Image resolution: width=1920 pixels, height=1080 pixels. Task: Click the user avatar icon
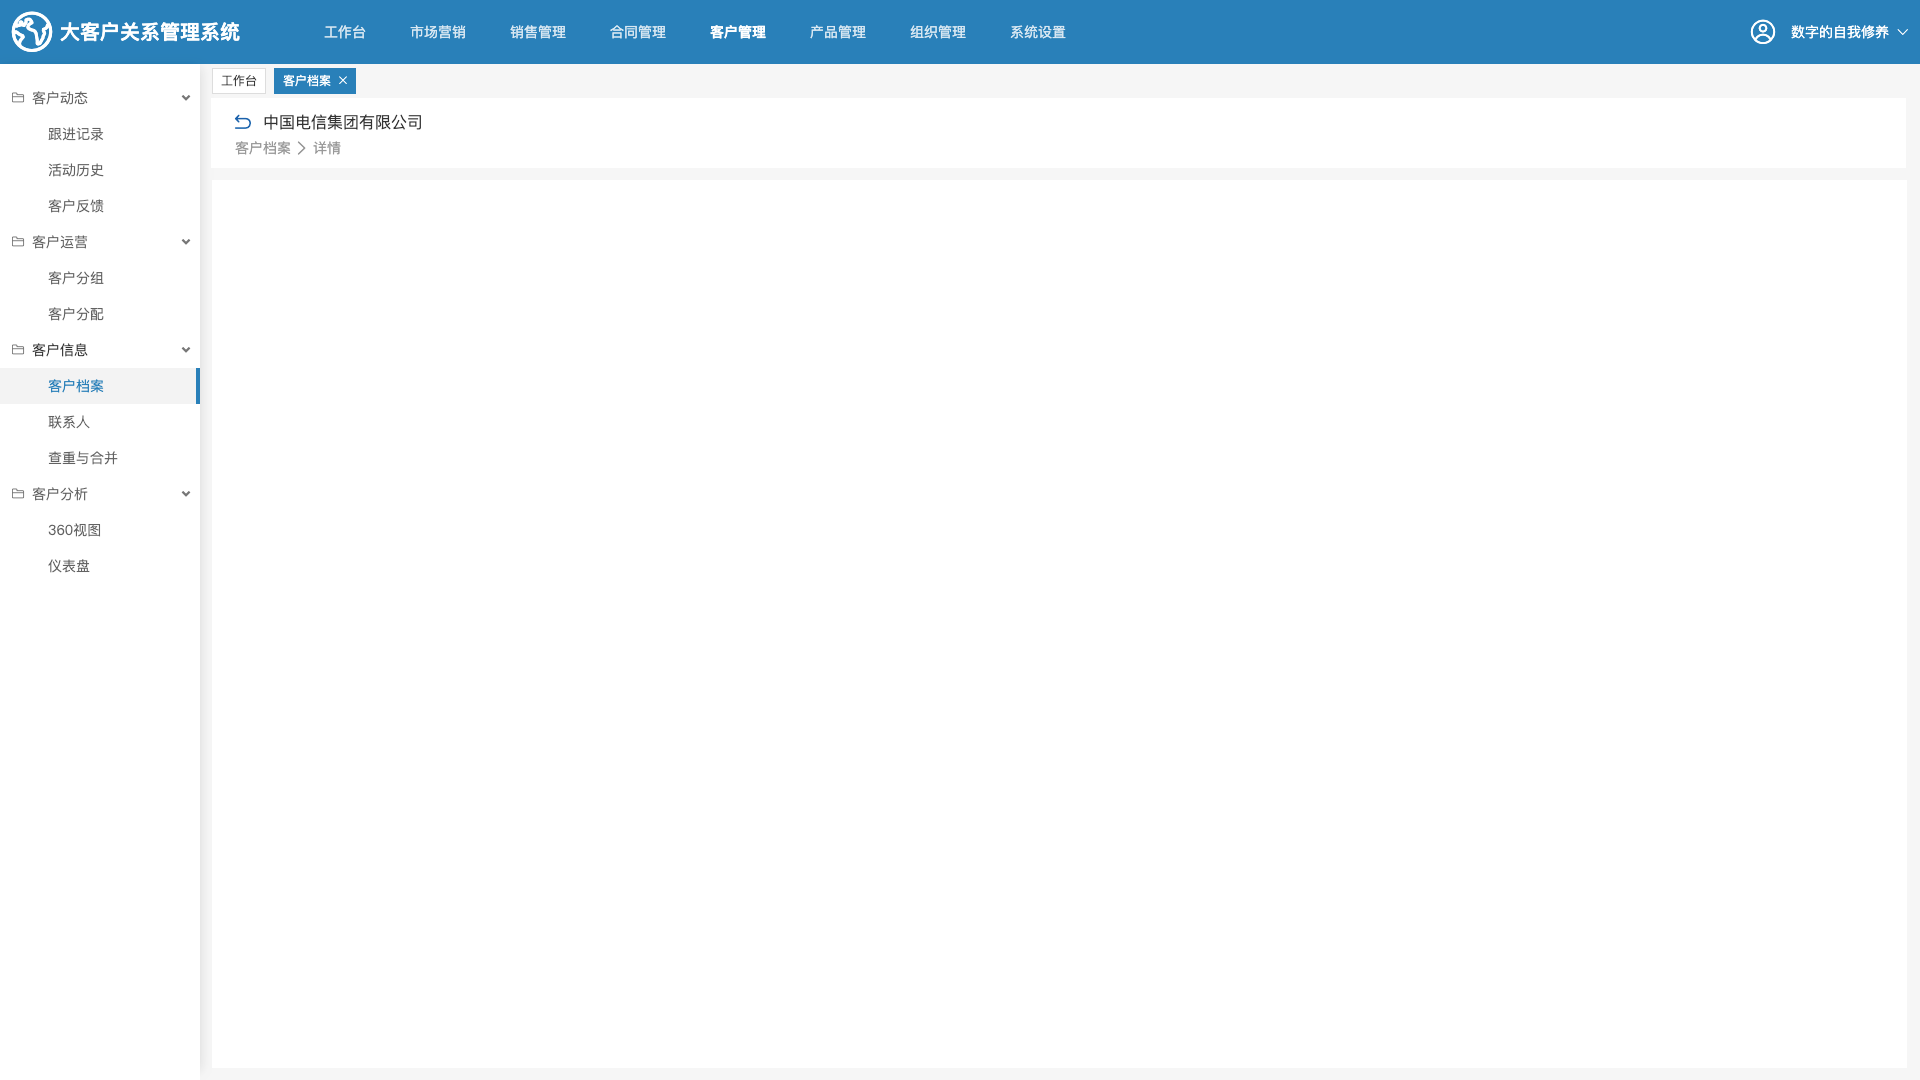(1763, 32)
